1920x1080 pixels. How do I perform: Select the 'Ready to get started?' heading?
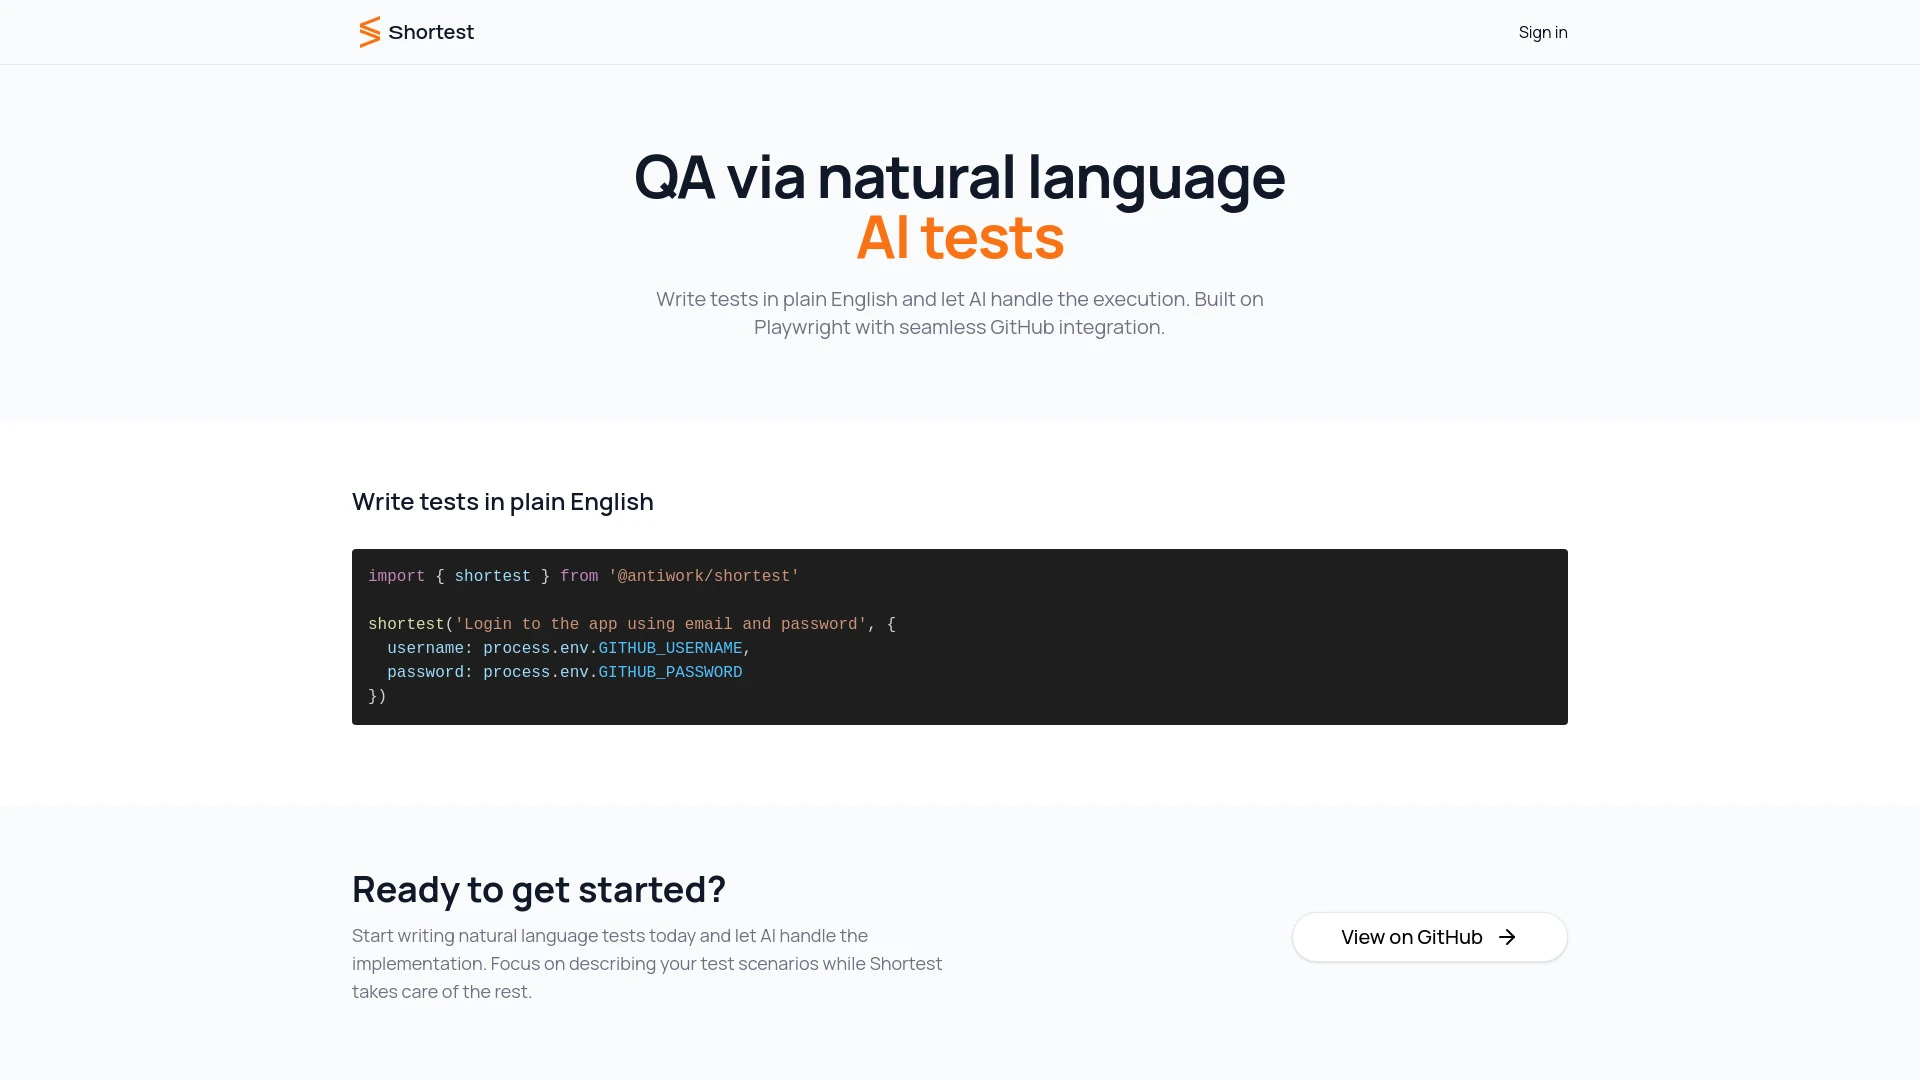tap(538, 889)
